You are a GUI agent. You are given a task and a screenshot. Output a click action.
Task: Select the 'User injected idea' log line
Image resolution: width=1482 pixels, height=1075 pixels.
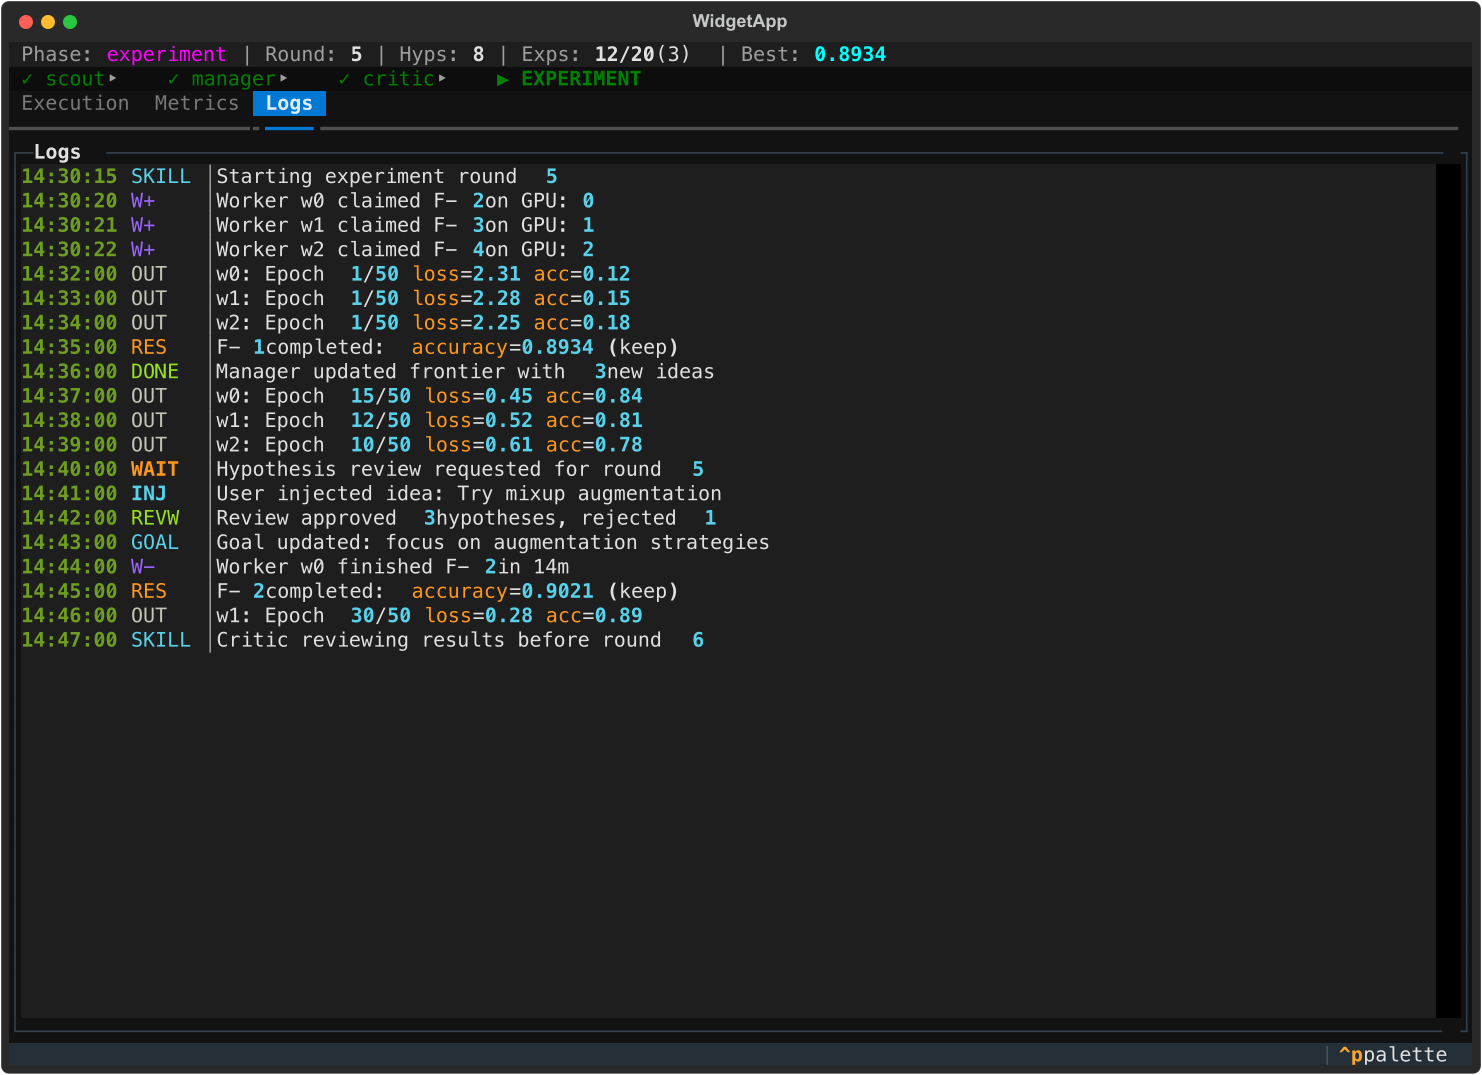click(x=728, y=493)
